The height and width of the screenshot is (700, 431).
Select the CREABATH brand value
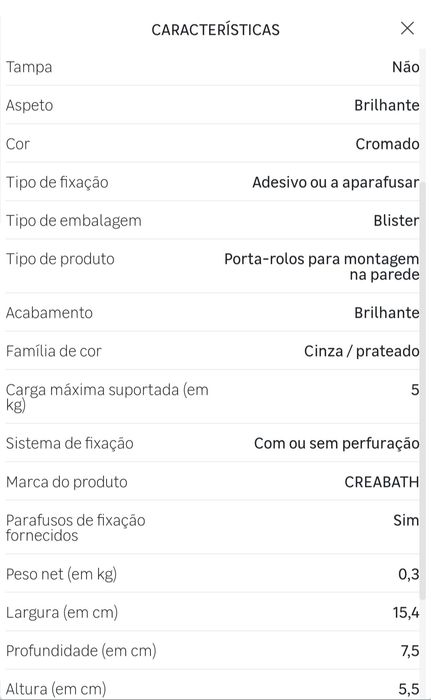click(381, 482)
